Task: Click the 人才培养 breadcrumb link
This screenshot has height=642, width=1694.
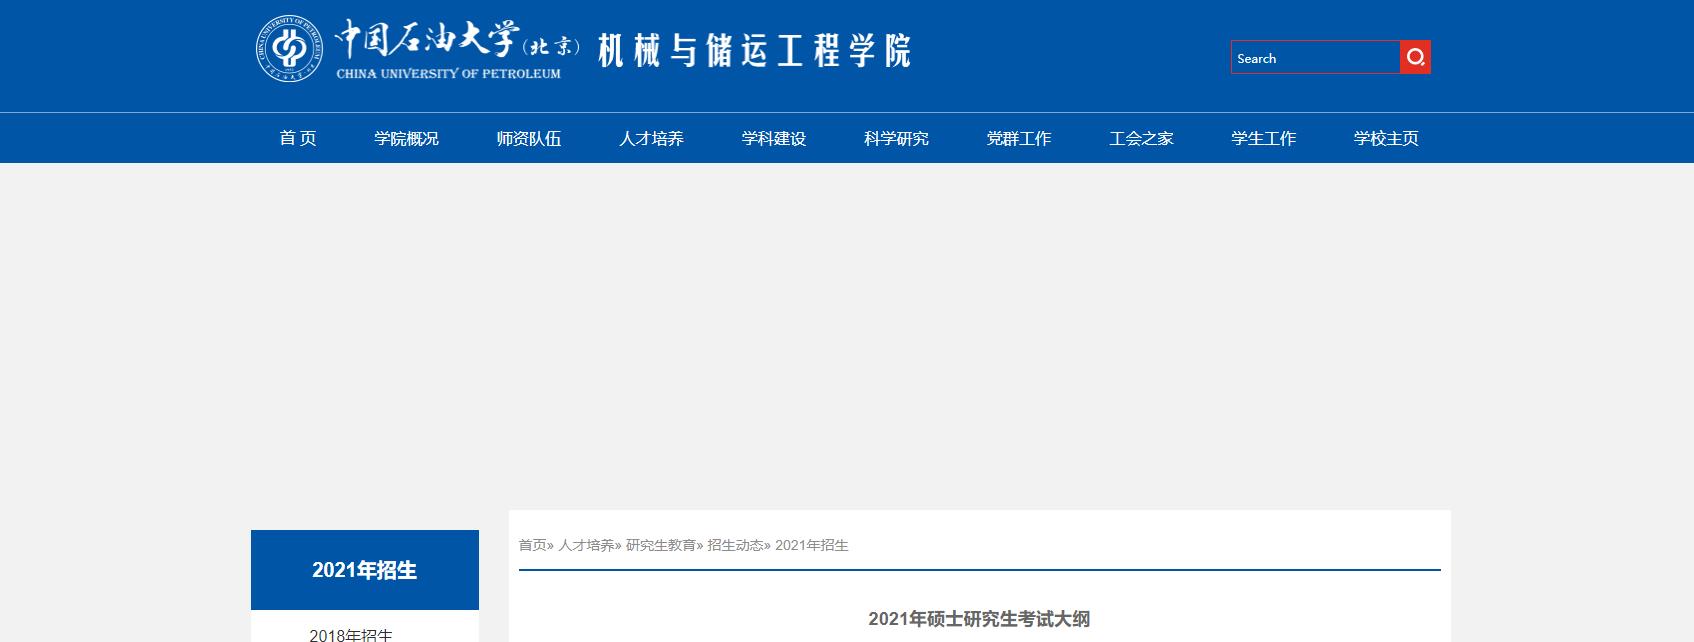Action: (586, 545)
